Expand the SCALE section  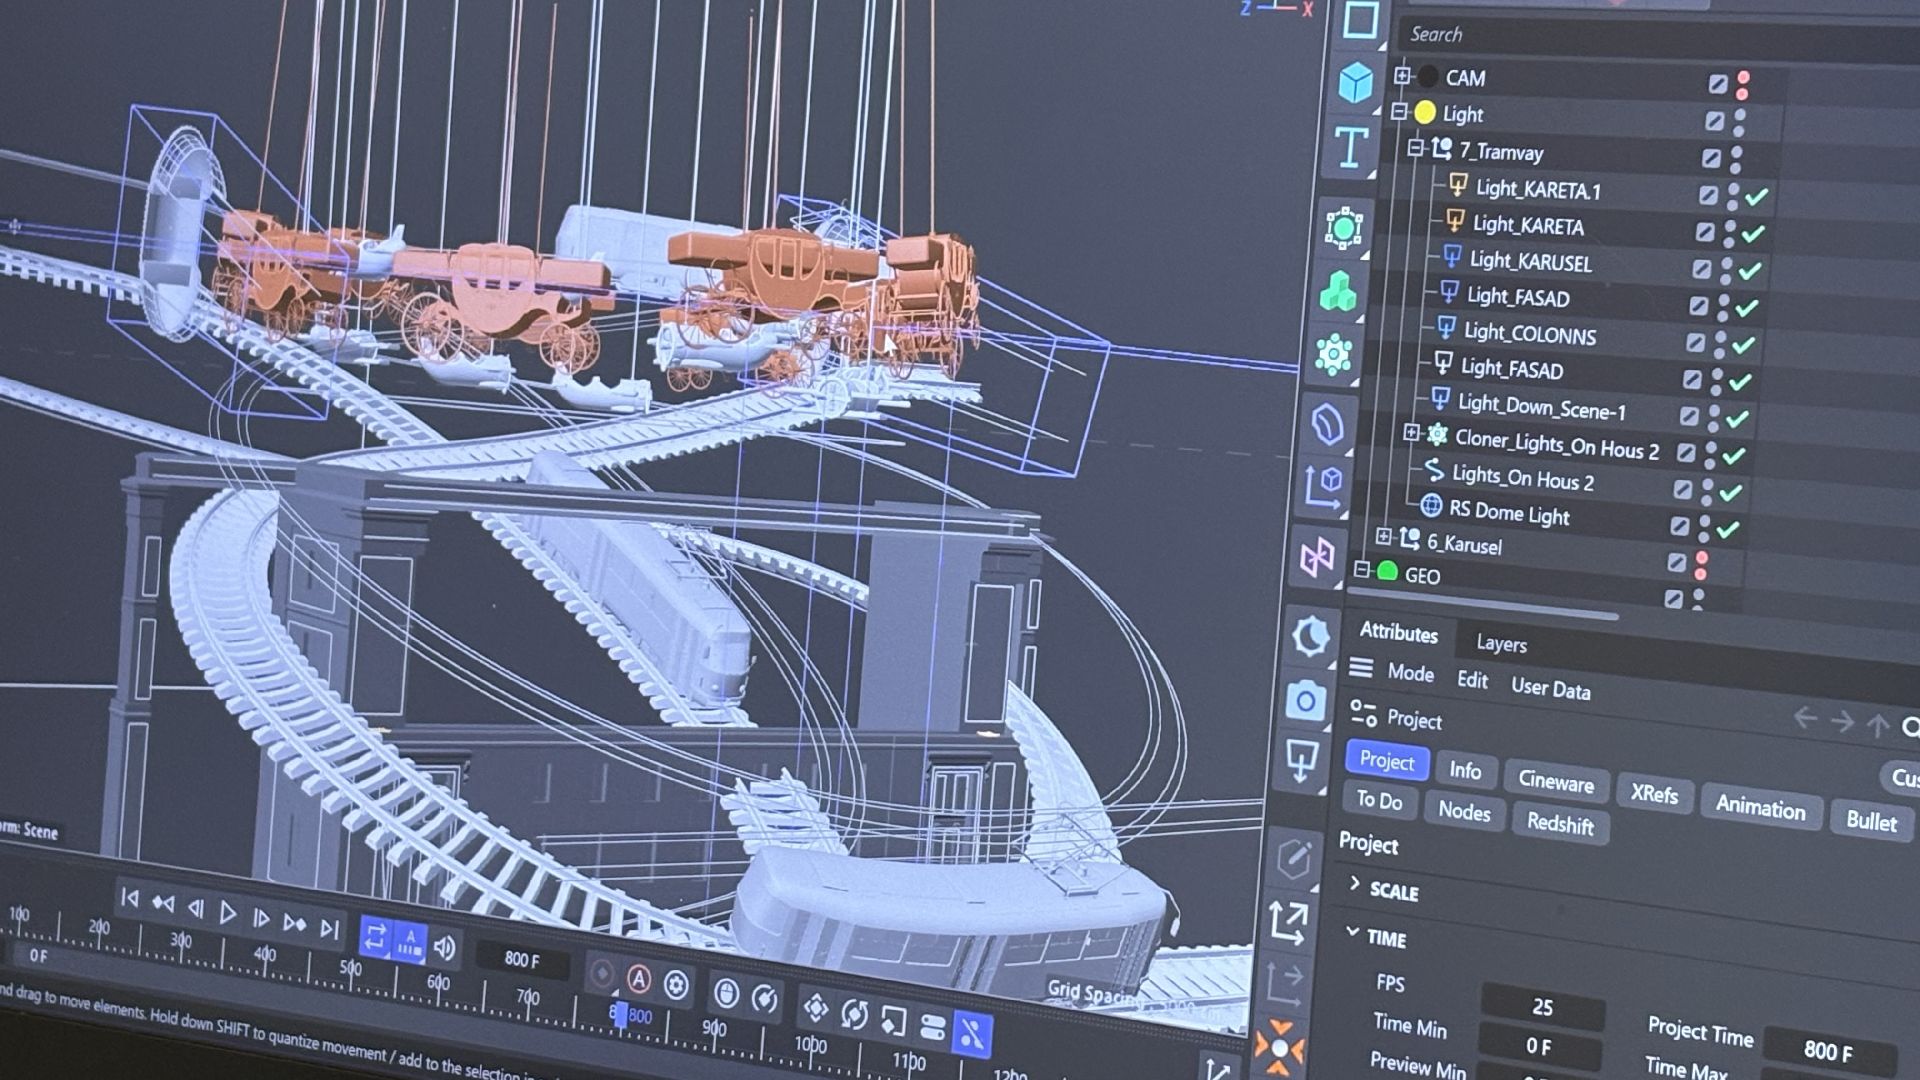click(x=1355, y=883)
